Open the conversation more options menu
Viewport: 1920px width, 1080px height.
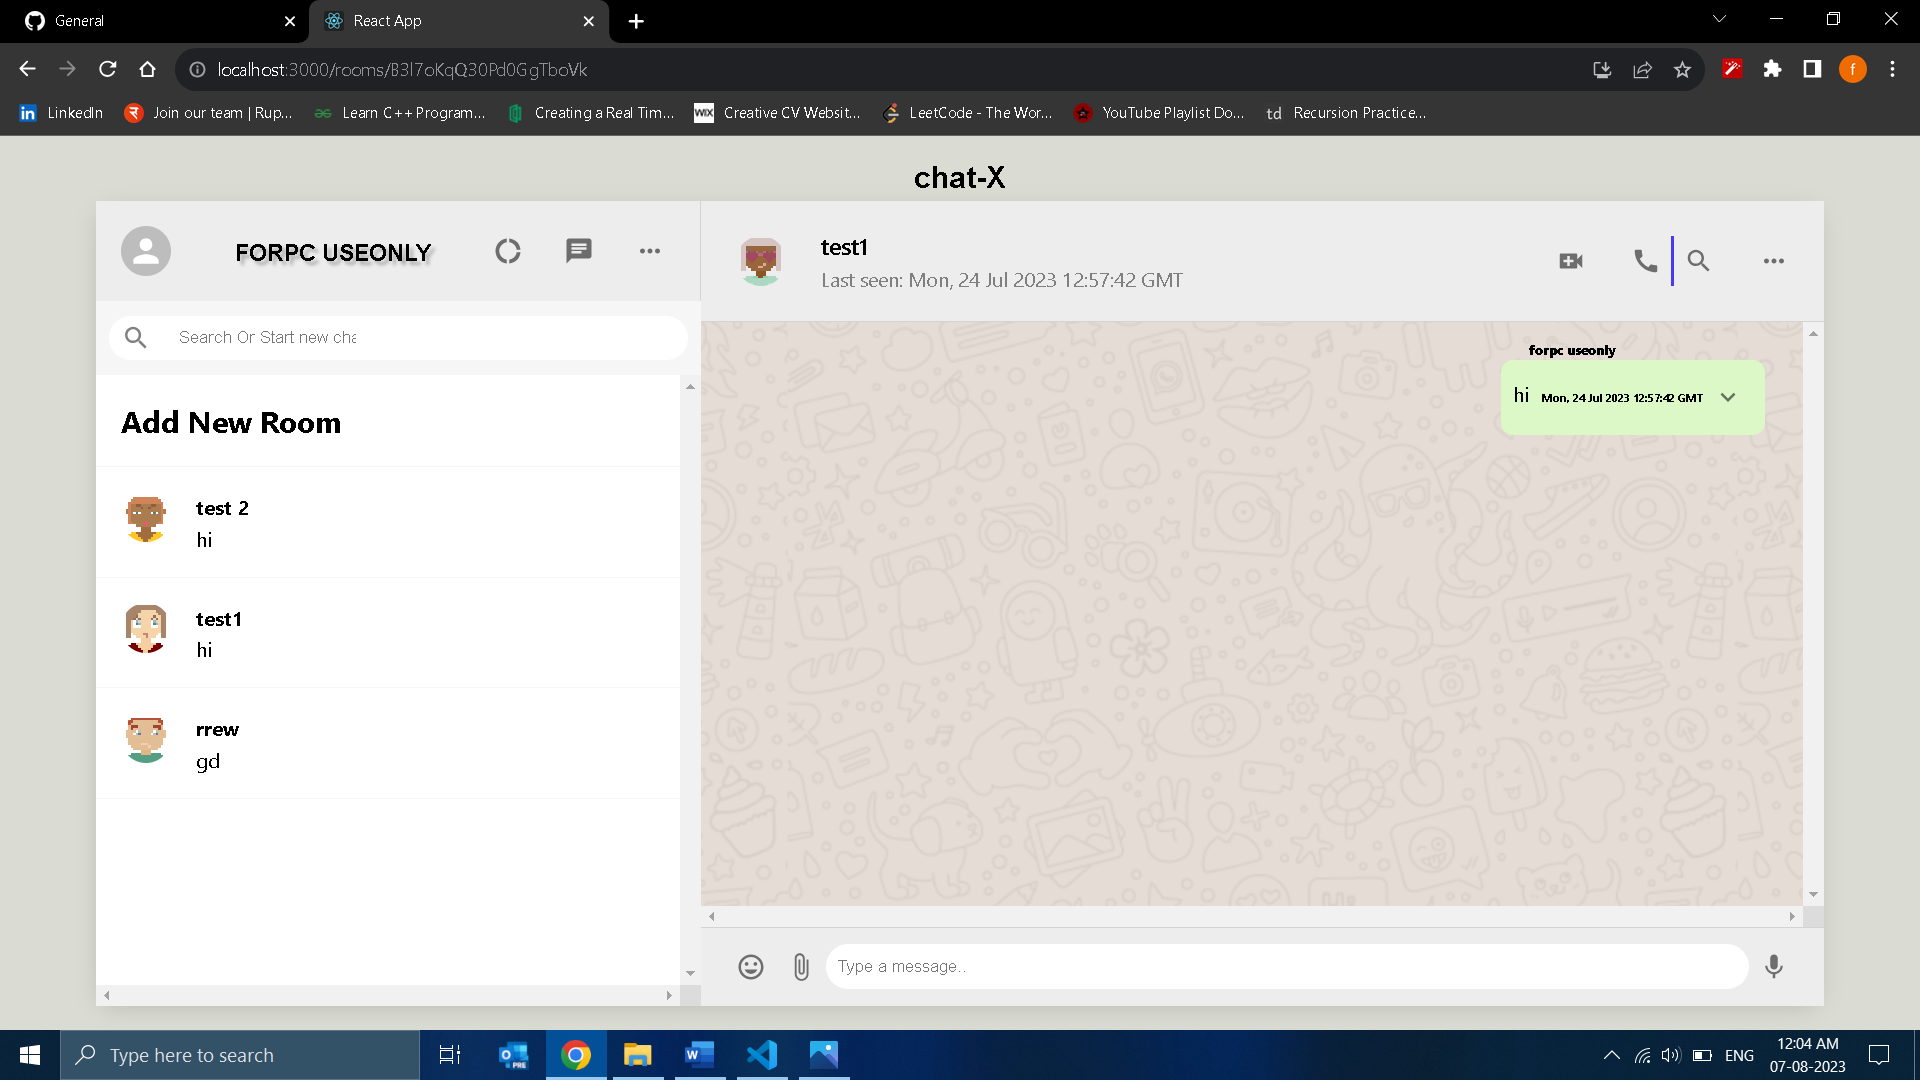click(1774, 260)
